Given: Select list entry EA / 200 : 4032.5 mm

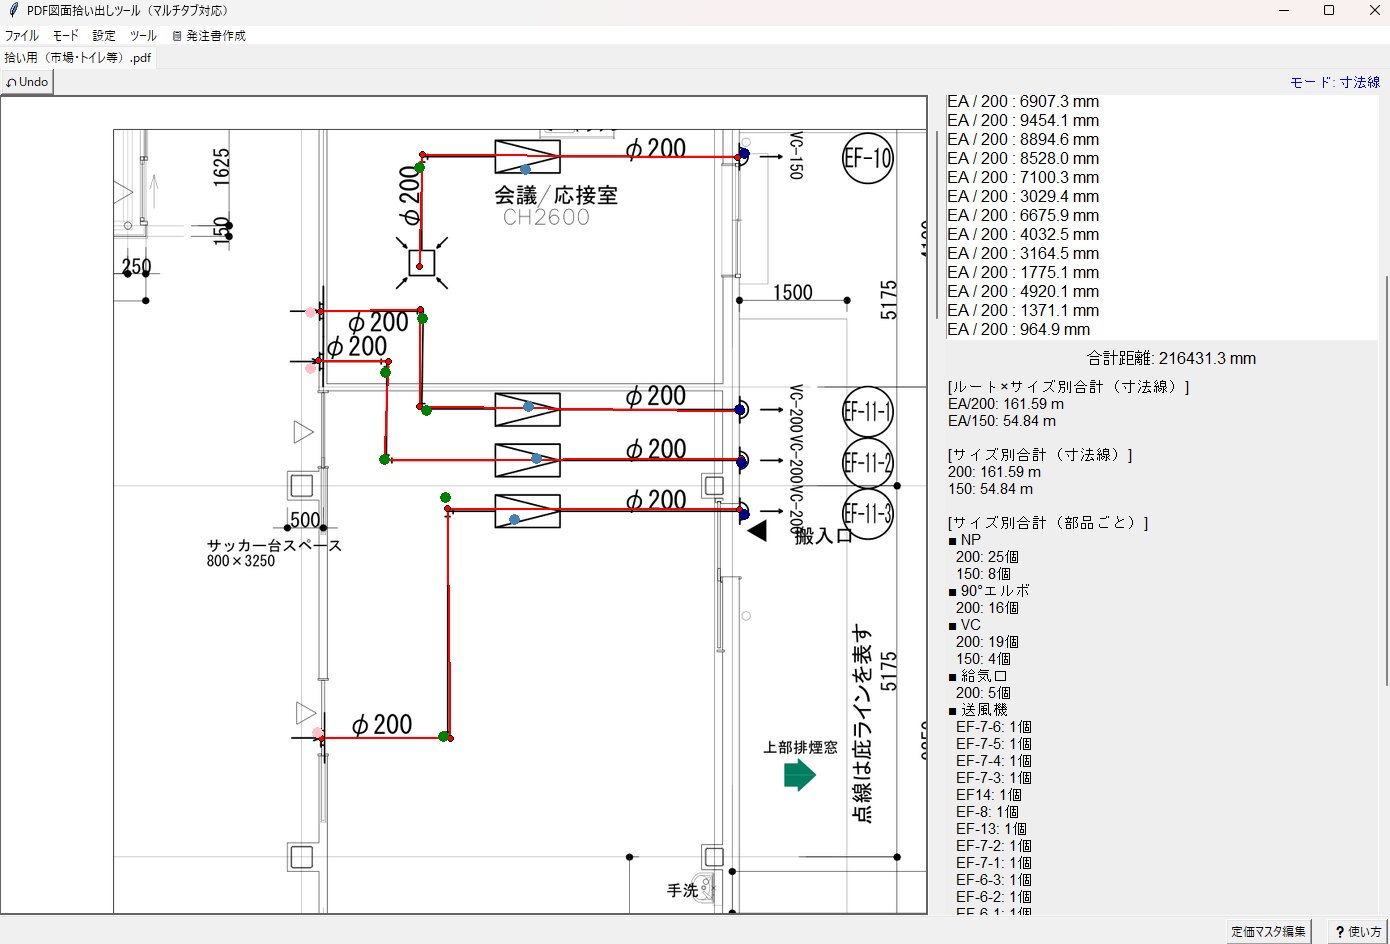Looking at the screenshot, I should [x=1023, y=234].
